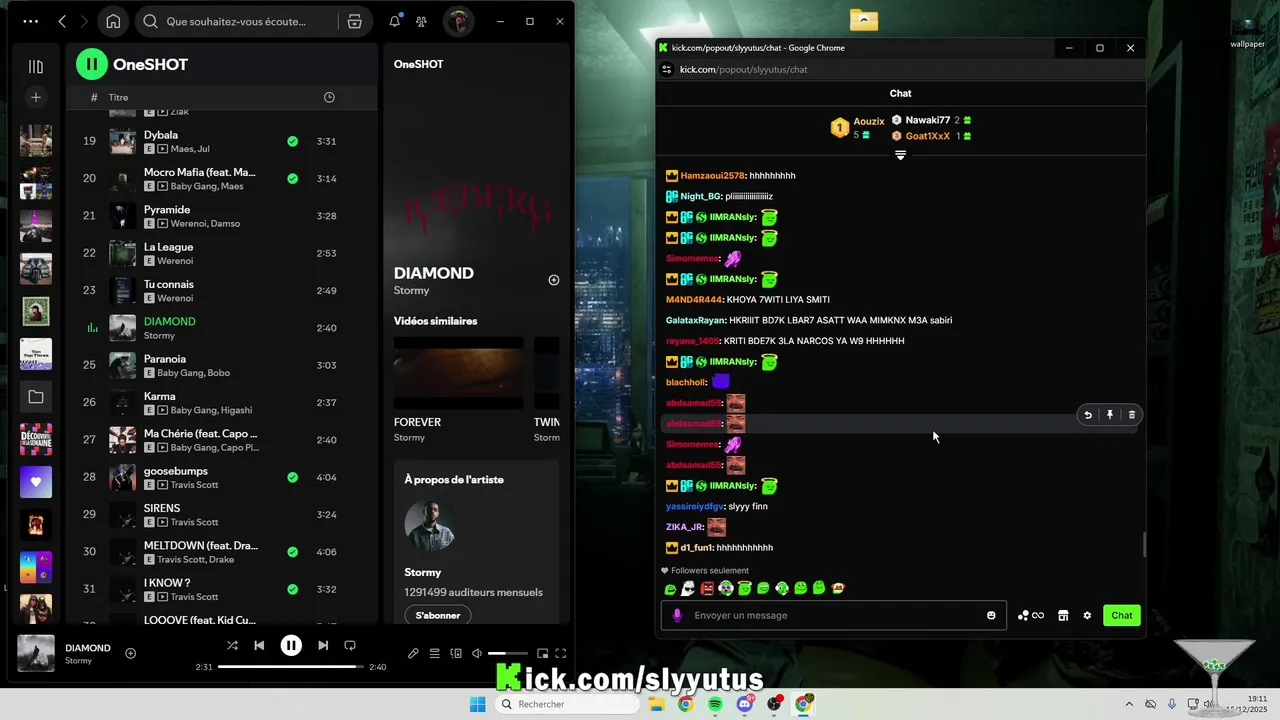Open Spotify home page

(113, 21)
